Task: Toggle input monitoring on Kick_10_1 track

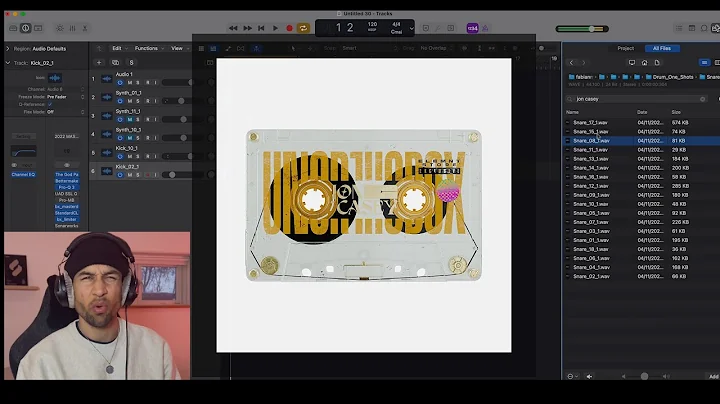Action: 155,157
